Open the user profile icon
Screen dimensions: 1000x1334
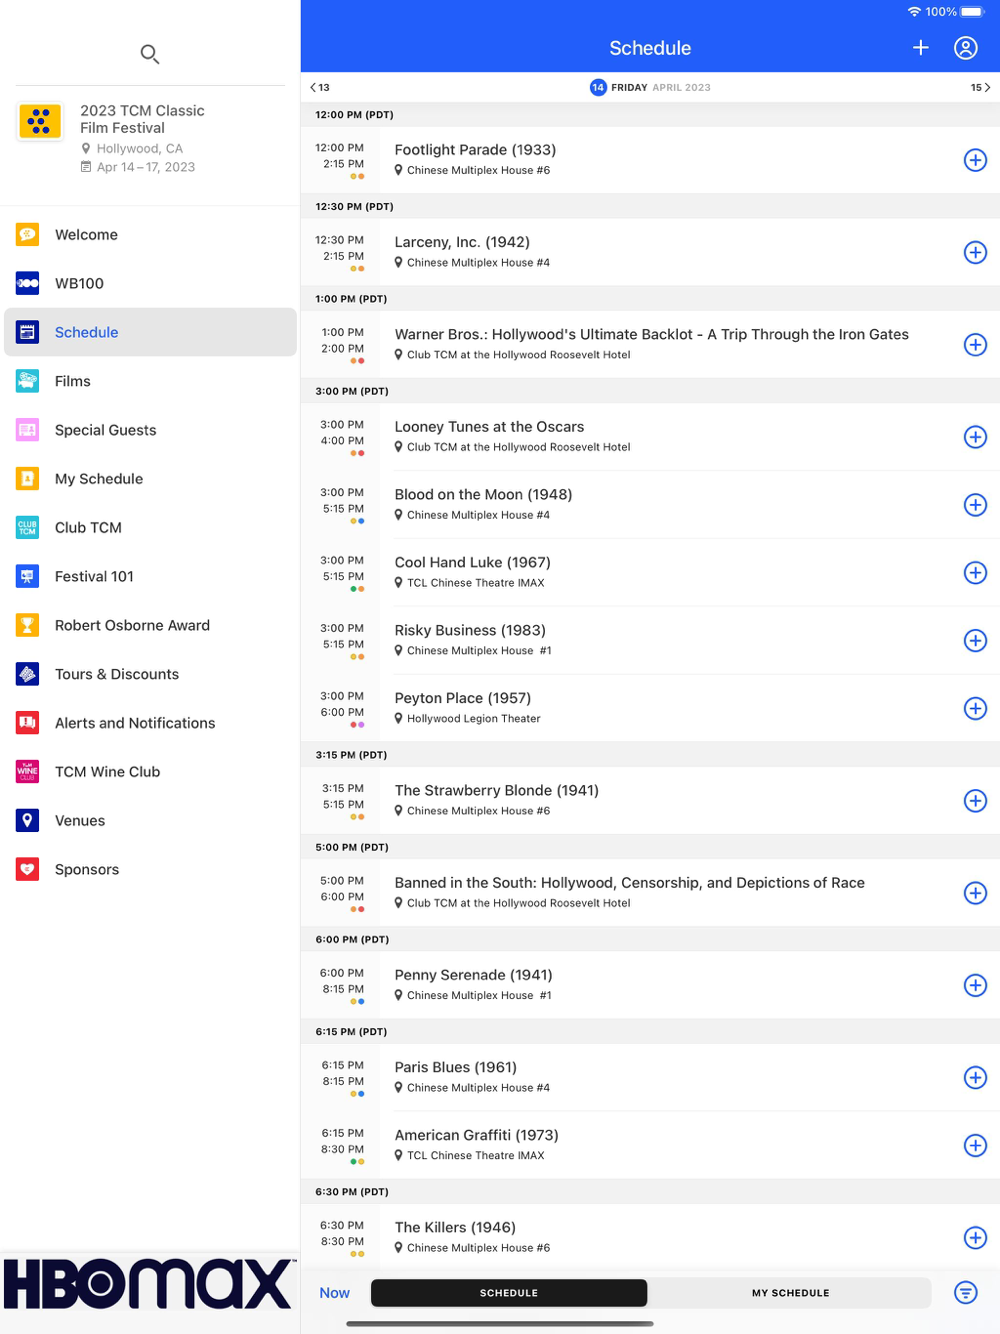pos(966,47)
